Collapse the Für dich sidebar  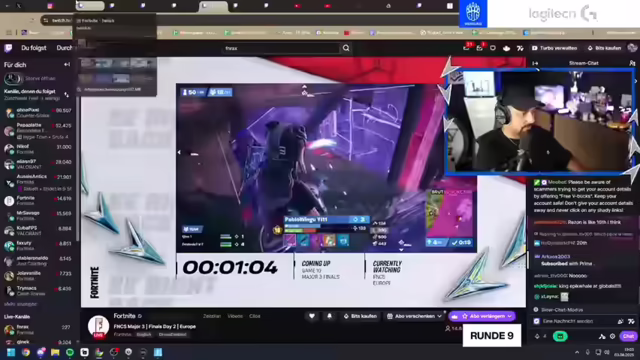point(67,64)
